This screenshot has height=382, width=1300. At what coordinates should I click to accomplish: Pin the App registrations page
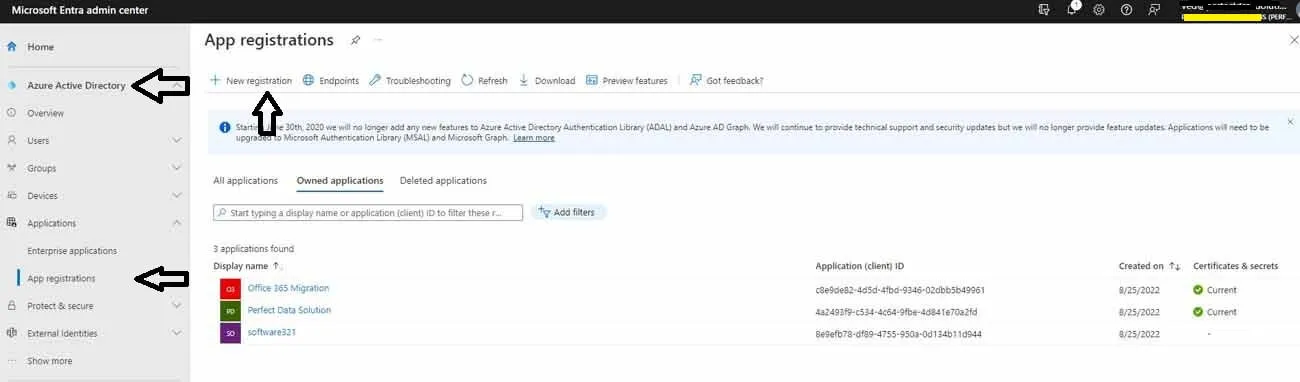point(355,40)
